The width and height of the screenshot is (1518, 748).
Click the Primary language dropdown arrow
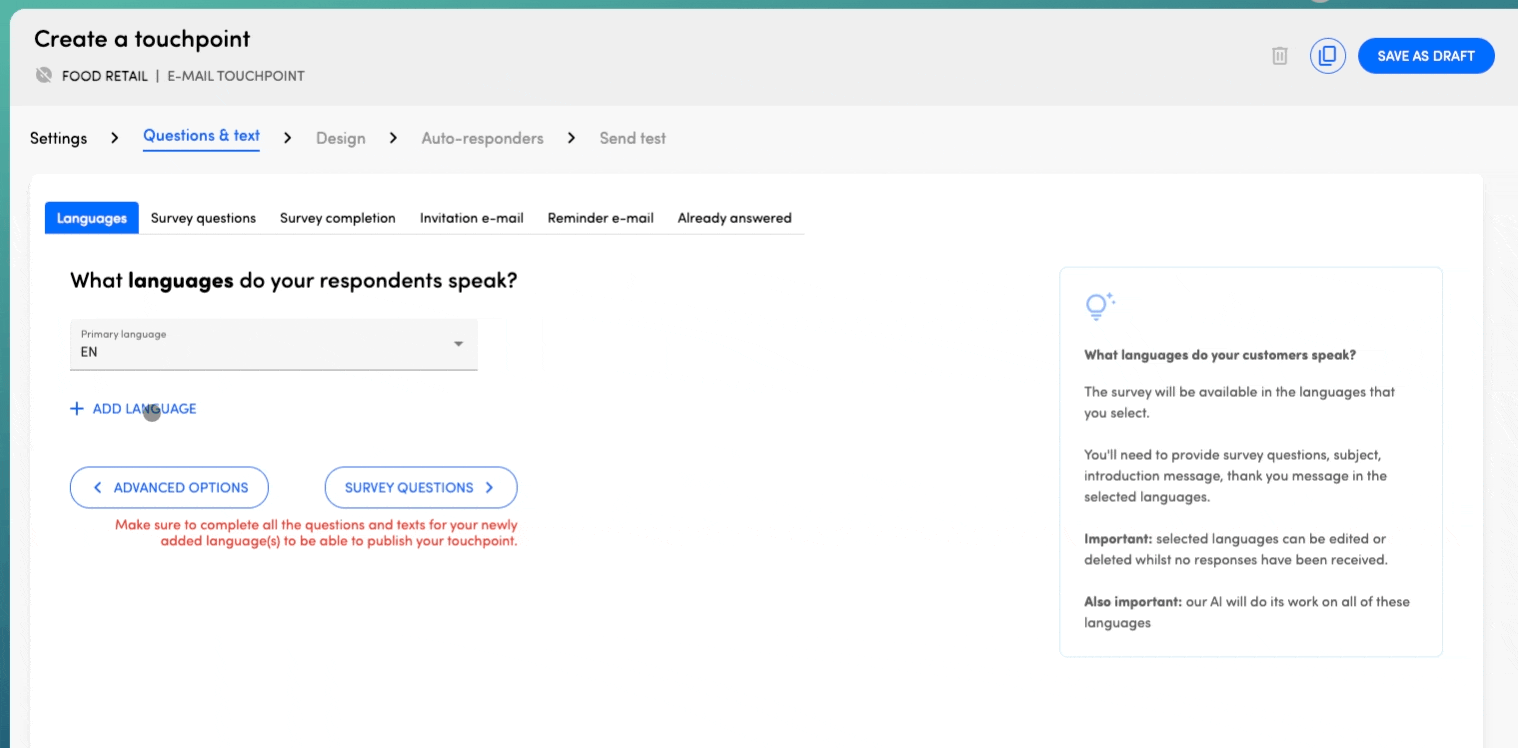[x=458, y=344]
